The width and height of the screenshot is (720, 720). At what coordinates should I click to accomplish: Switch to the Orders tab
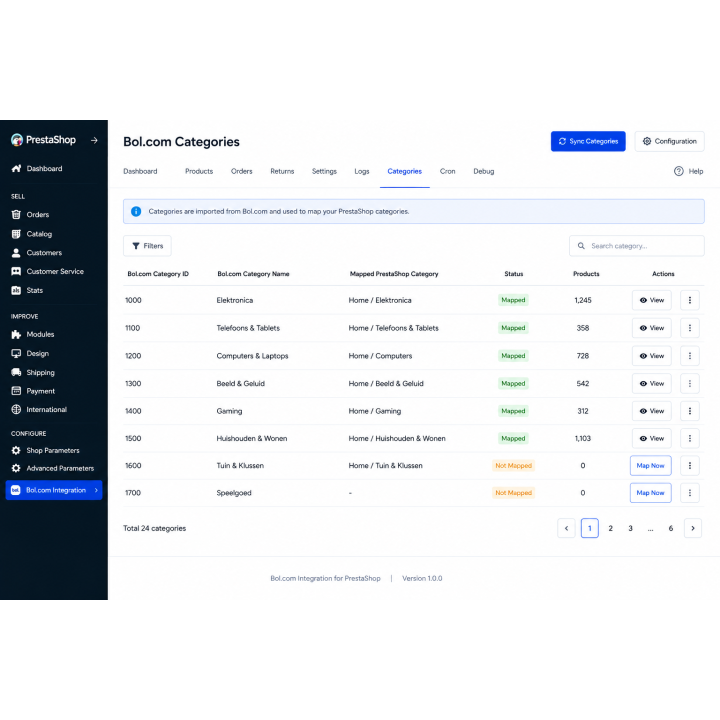[242, 171]
